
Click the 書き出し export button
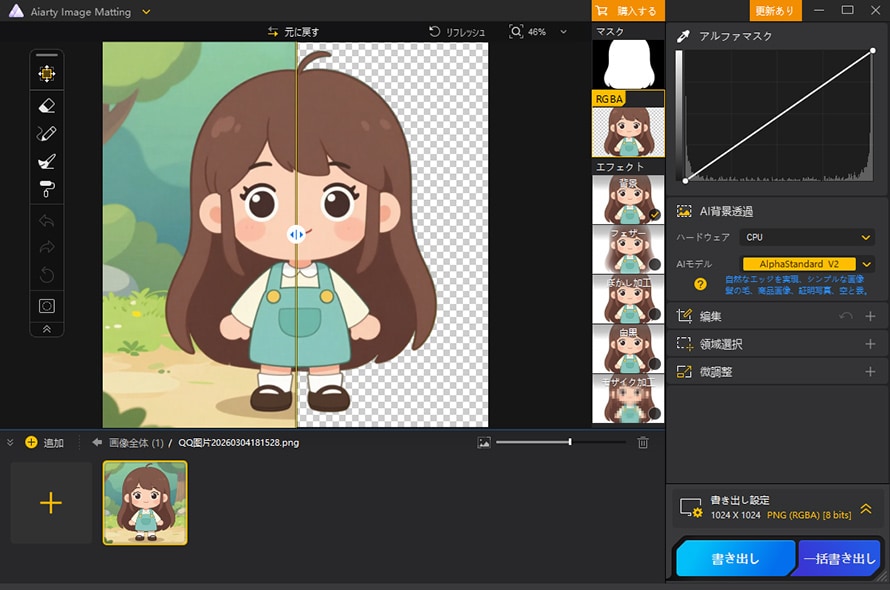coord(735,558)
